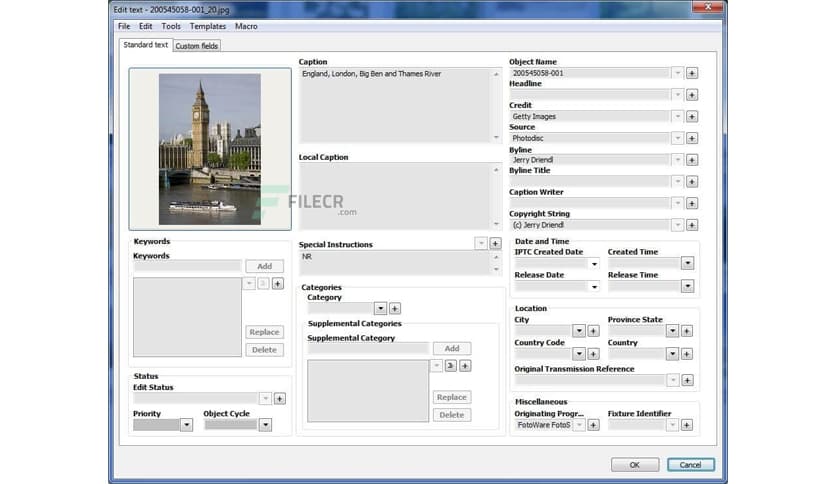
Task: Switch to the Custom fields tab
Action: pyautogui.click(x=197, y=46)
